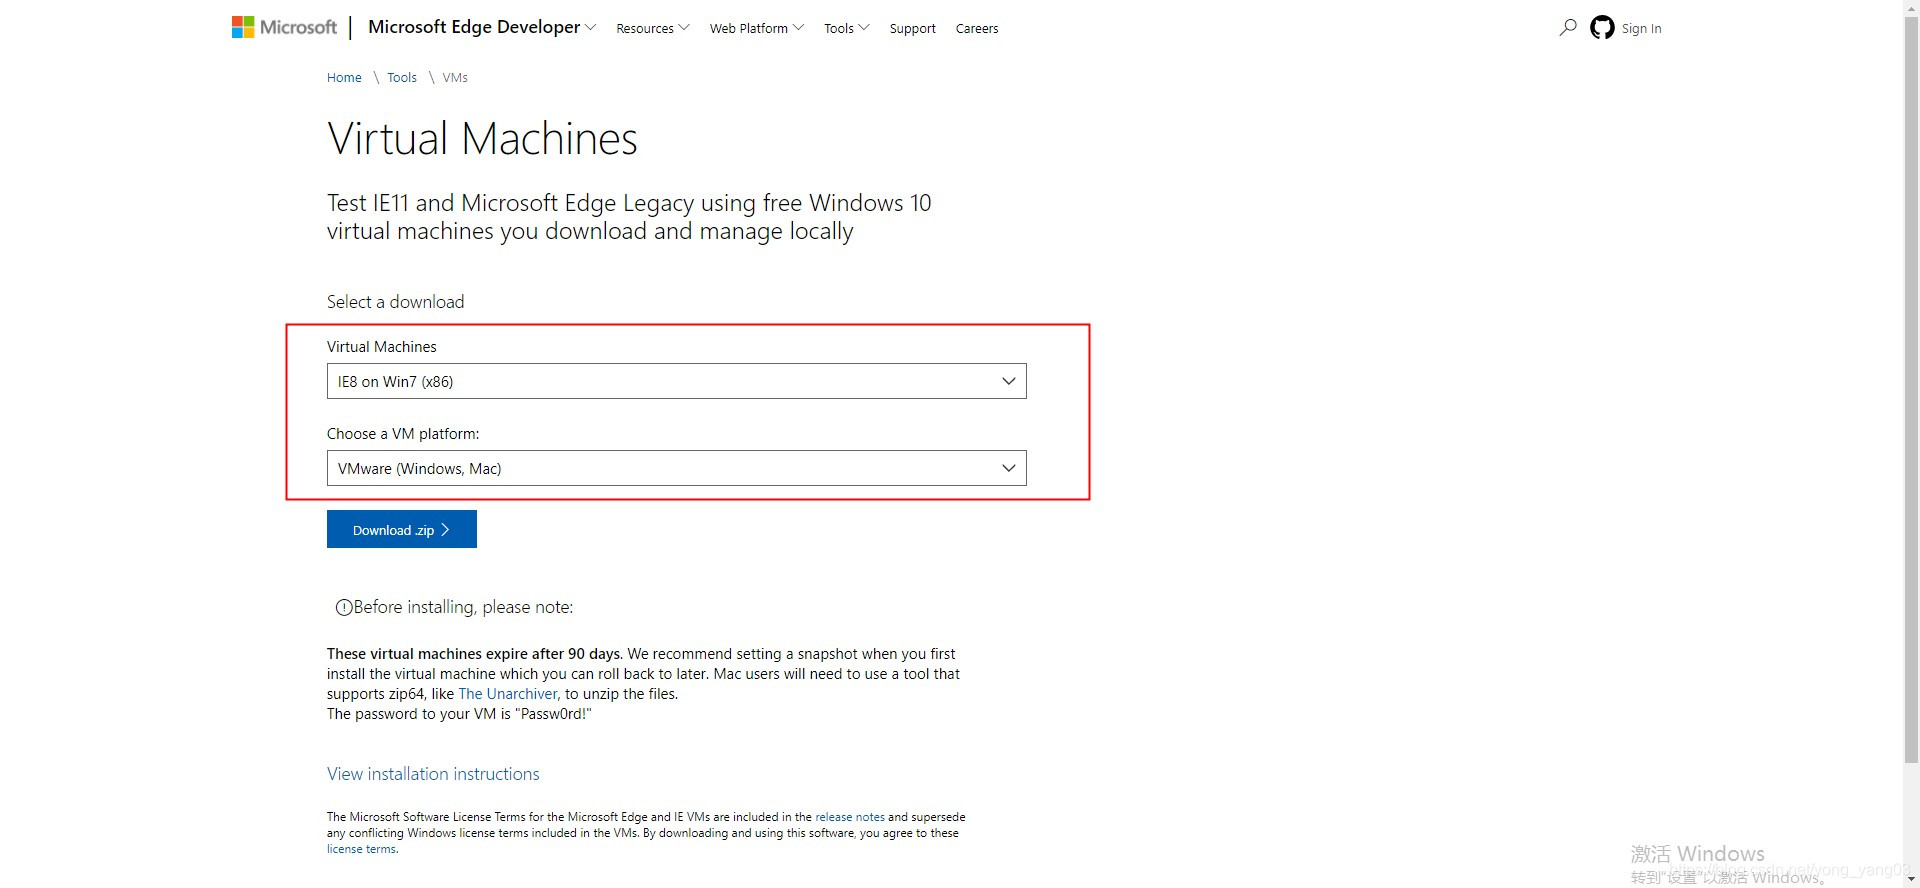
Task: Go to Tools breadcrumb
Action: [402, 77]
